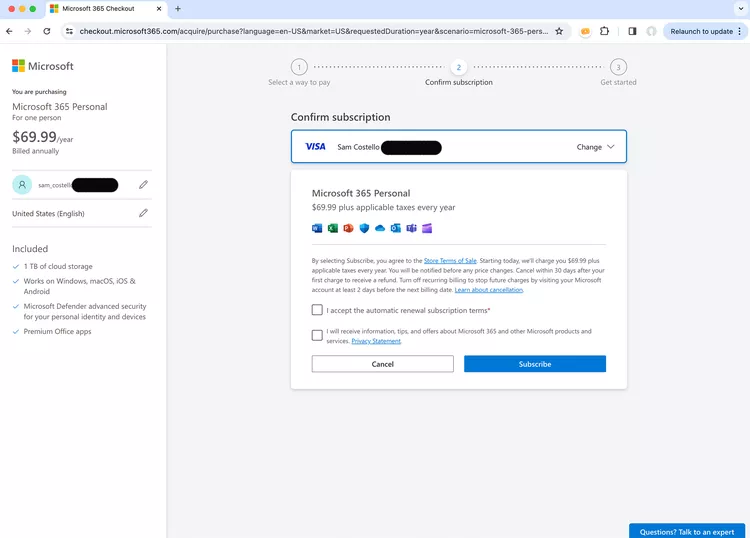Screen dimensions: 750x538
Task: Edit account email with pencil icon
Action: click(x=143, y=185)
